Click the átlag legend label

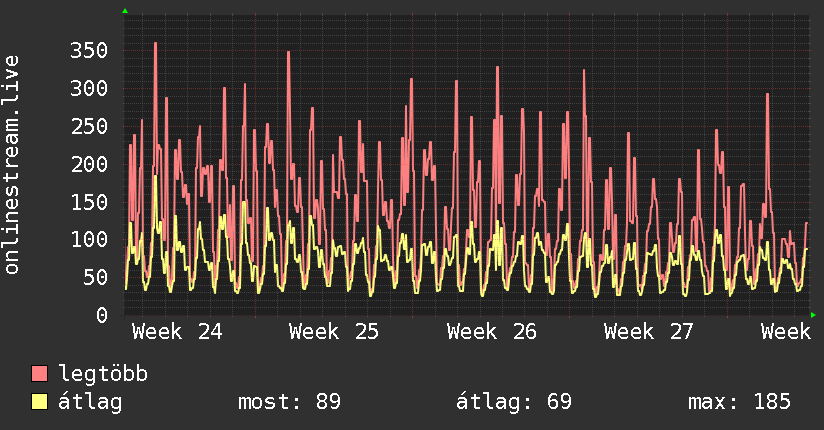tap(90, 402)
